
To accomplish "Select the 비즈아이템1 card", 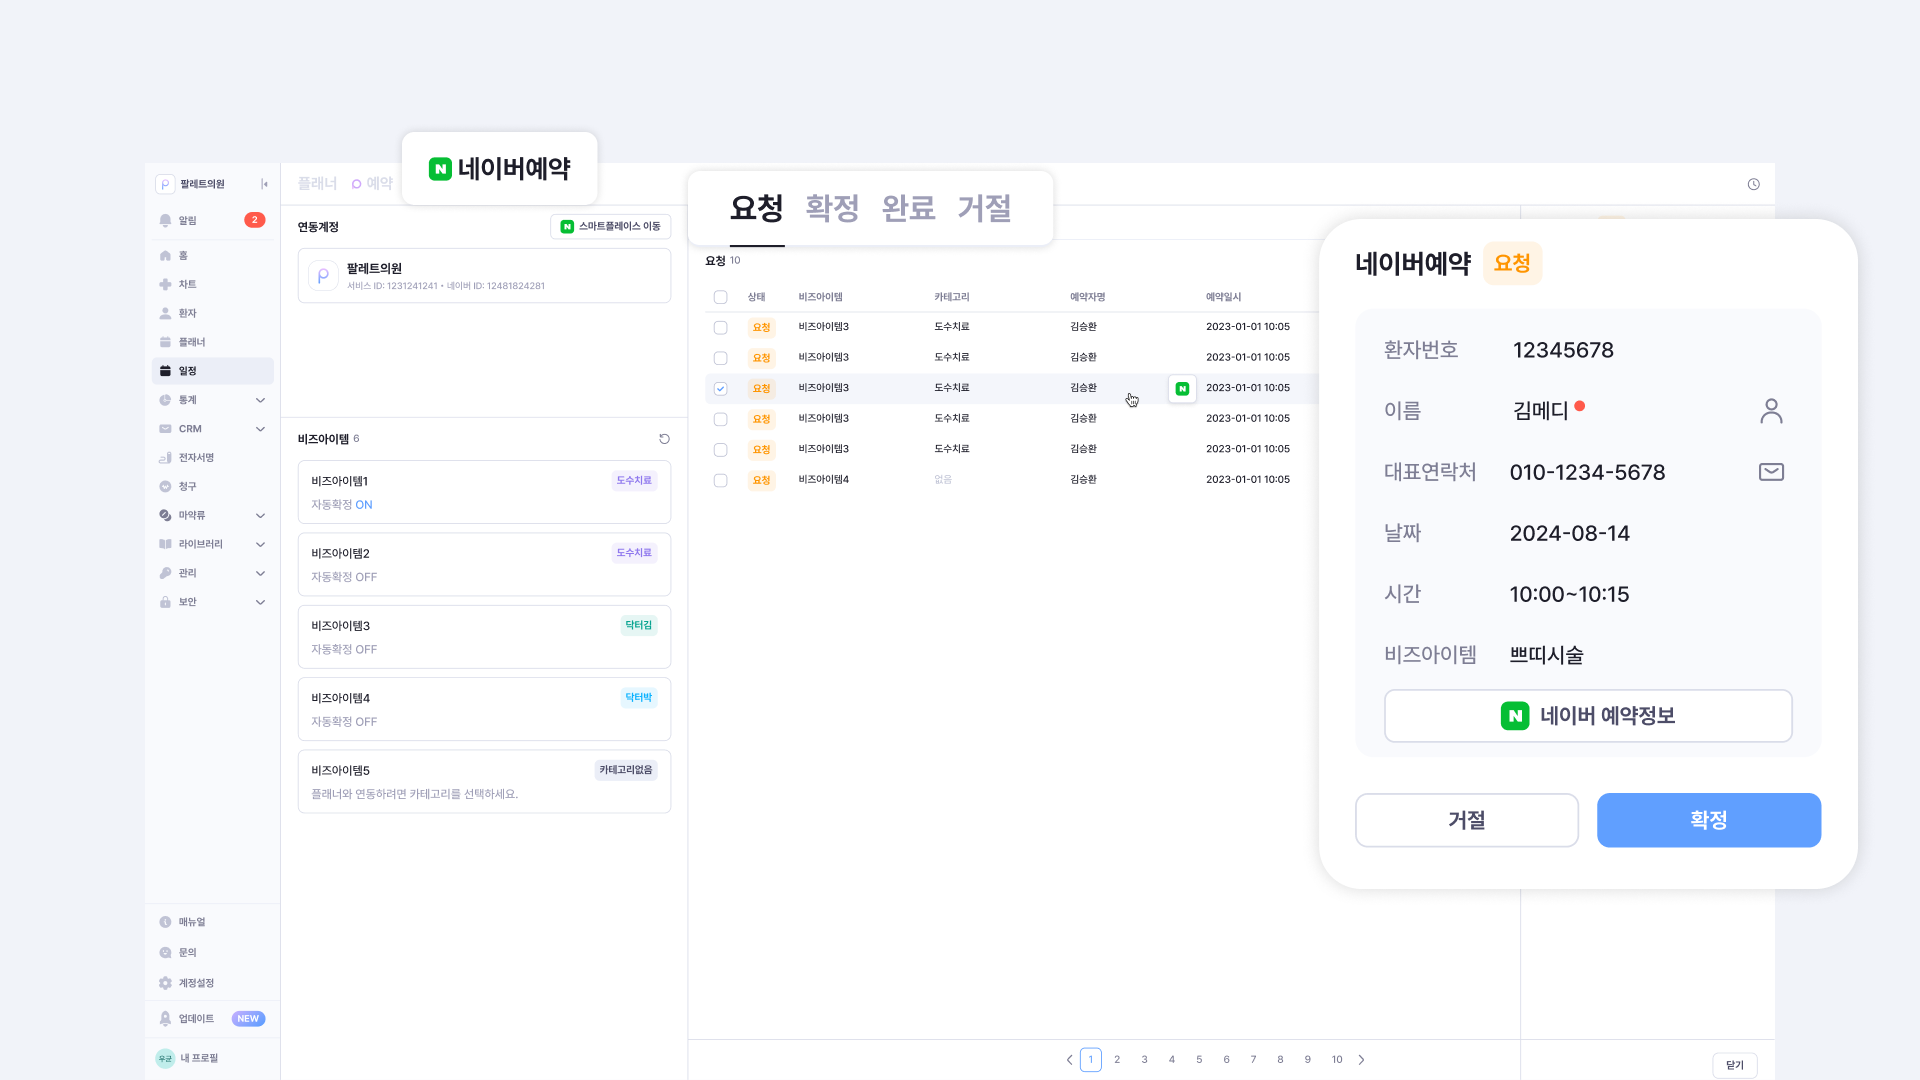I will 484,492.
